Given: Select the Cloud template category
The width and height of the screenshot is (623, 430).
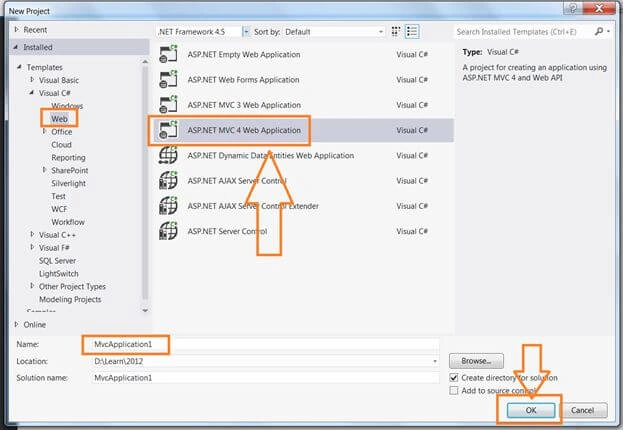Looking at the screenshot, I should 61,145.
